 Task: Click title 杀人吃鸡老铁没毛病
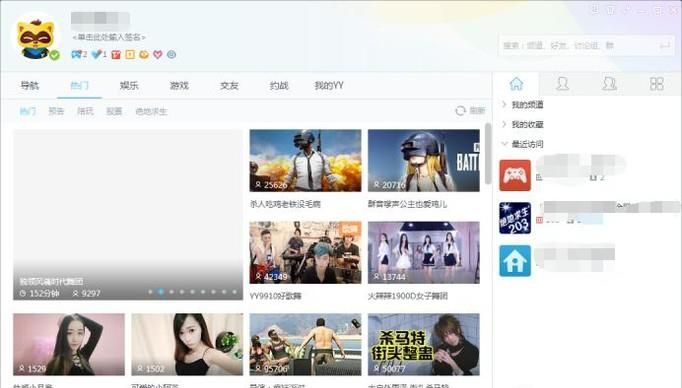click(285, 204)
